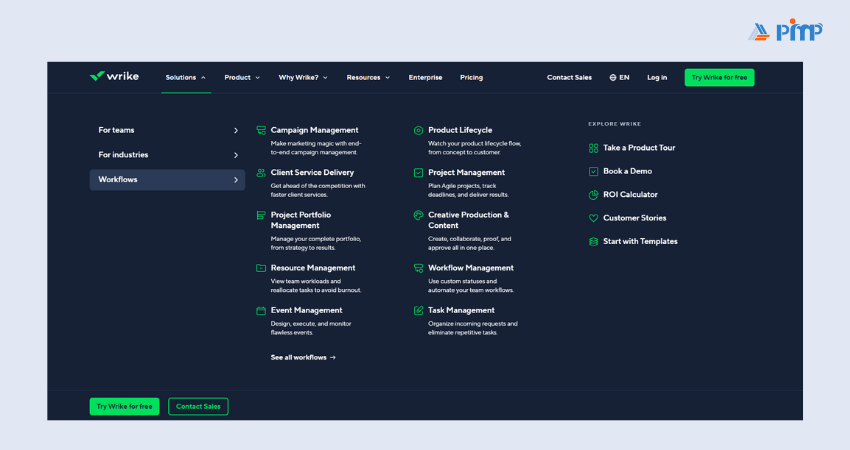The height and width of the screenshot is (450, 850).
Task: Open Resource Management workflow
Action: click(x=313, y=268)
